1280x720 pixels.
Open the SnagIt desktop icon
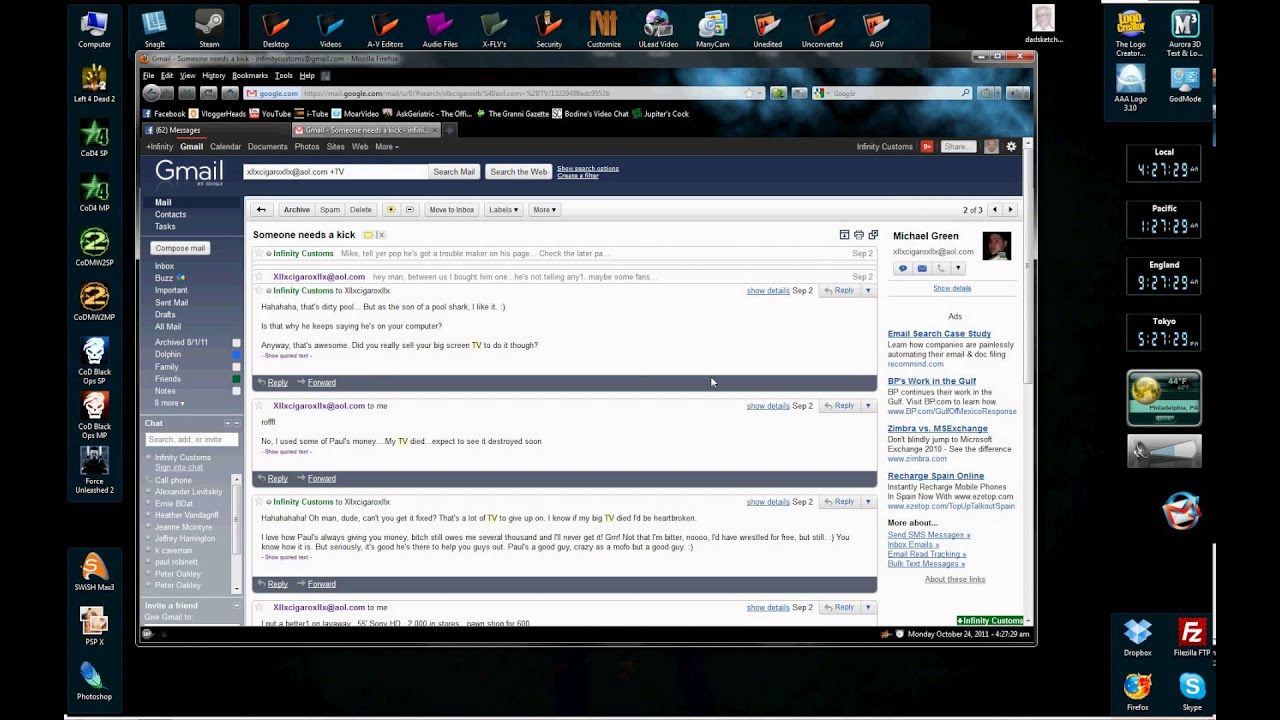(x=154, y=28)
